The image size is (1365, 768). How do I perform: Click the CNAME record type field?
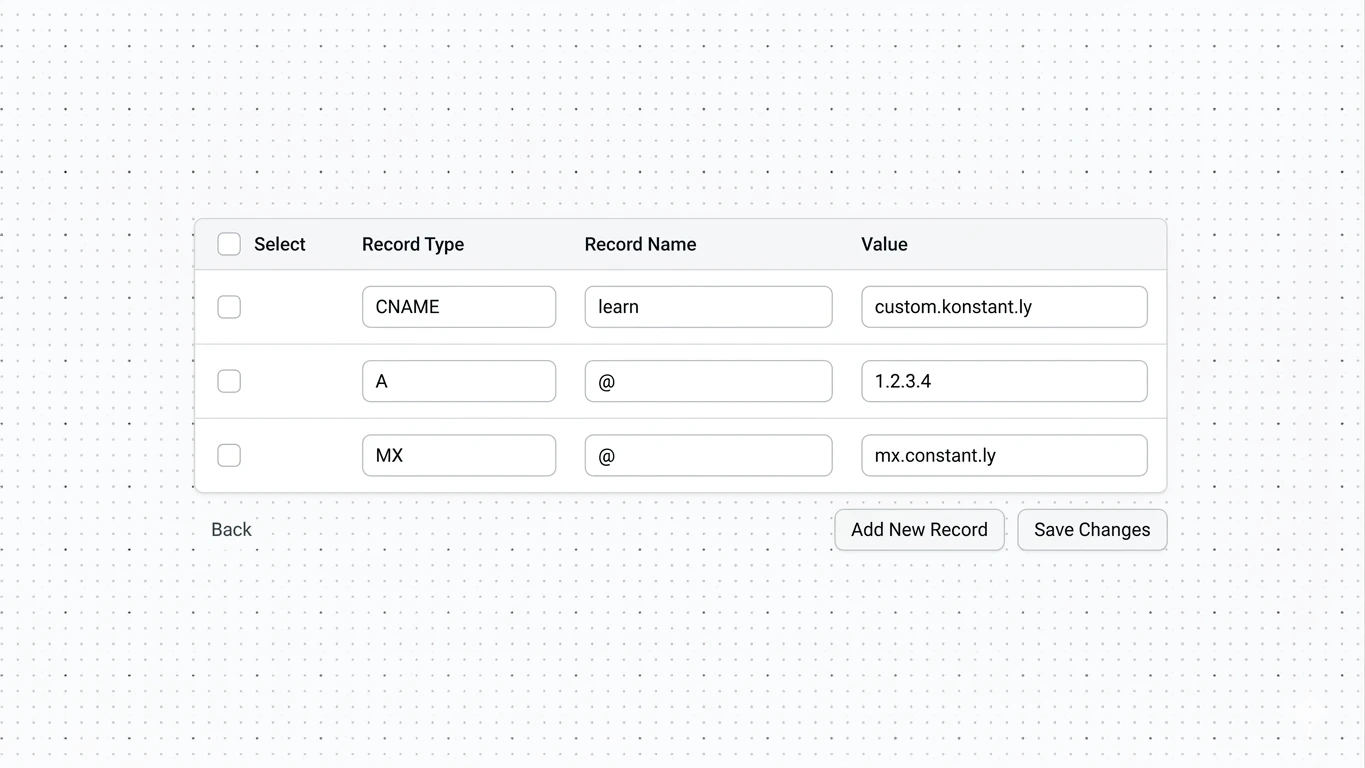tap(458, 307)
